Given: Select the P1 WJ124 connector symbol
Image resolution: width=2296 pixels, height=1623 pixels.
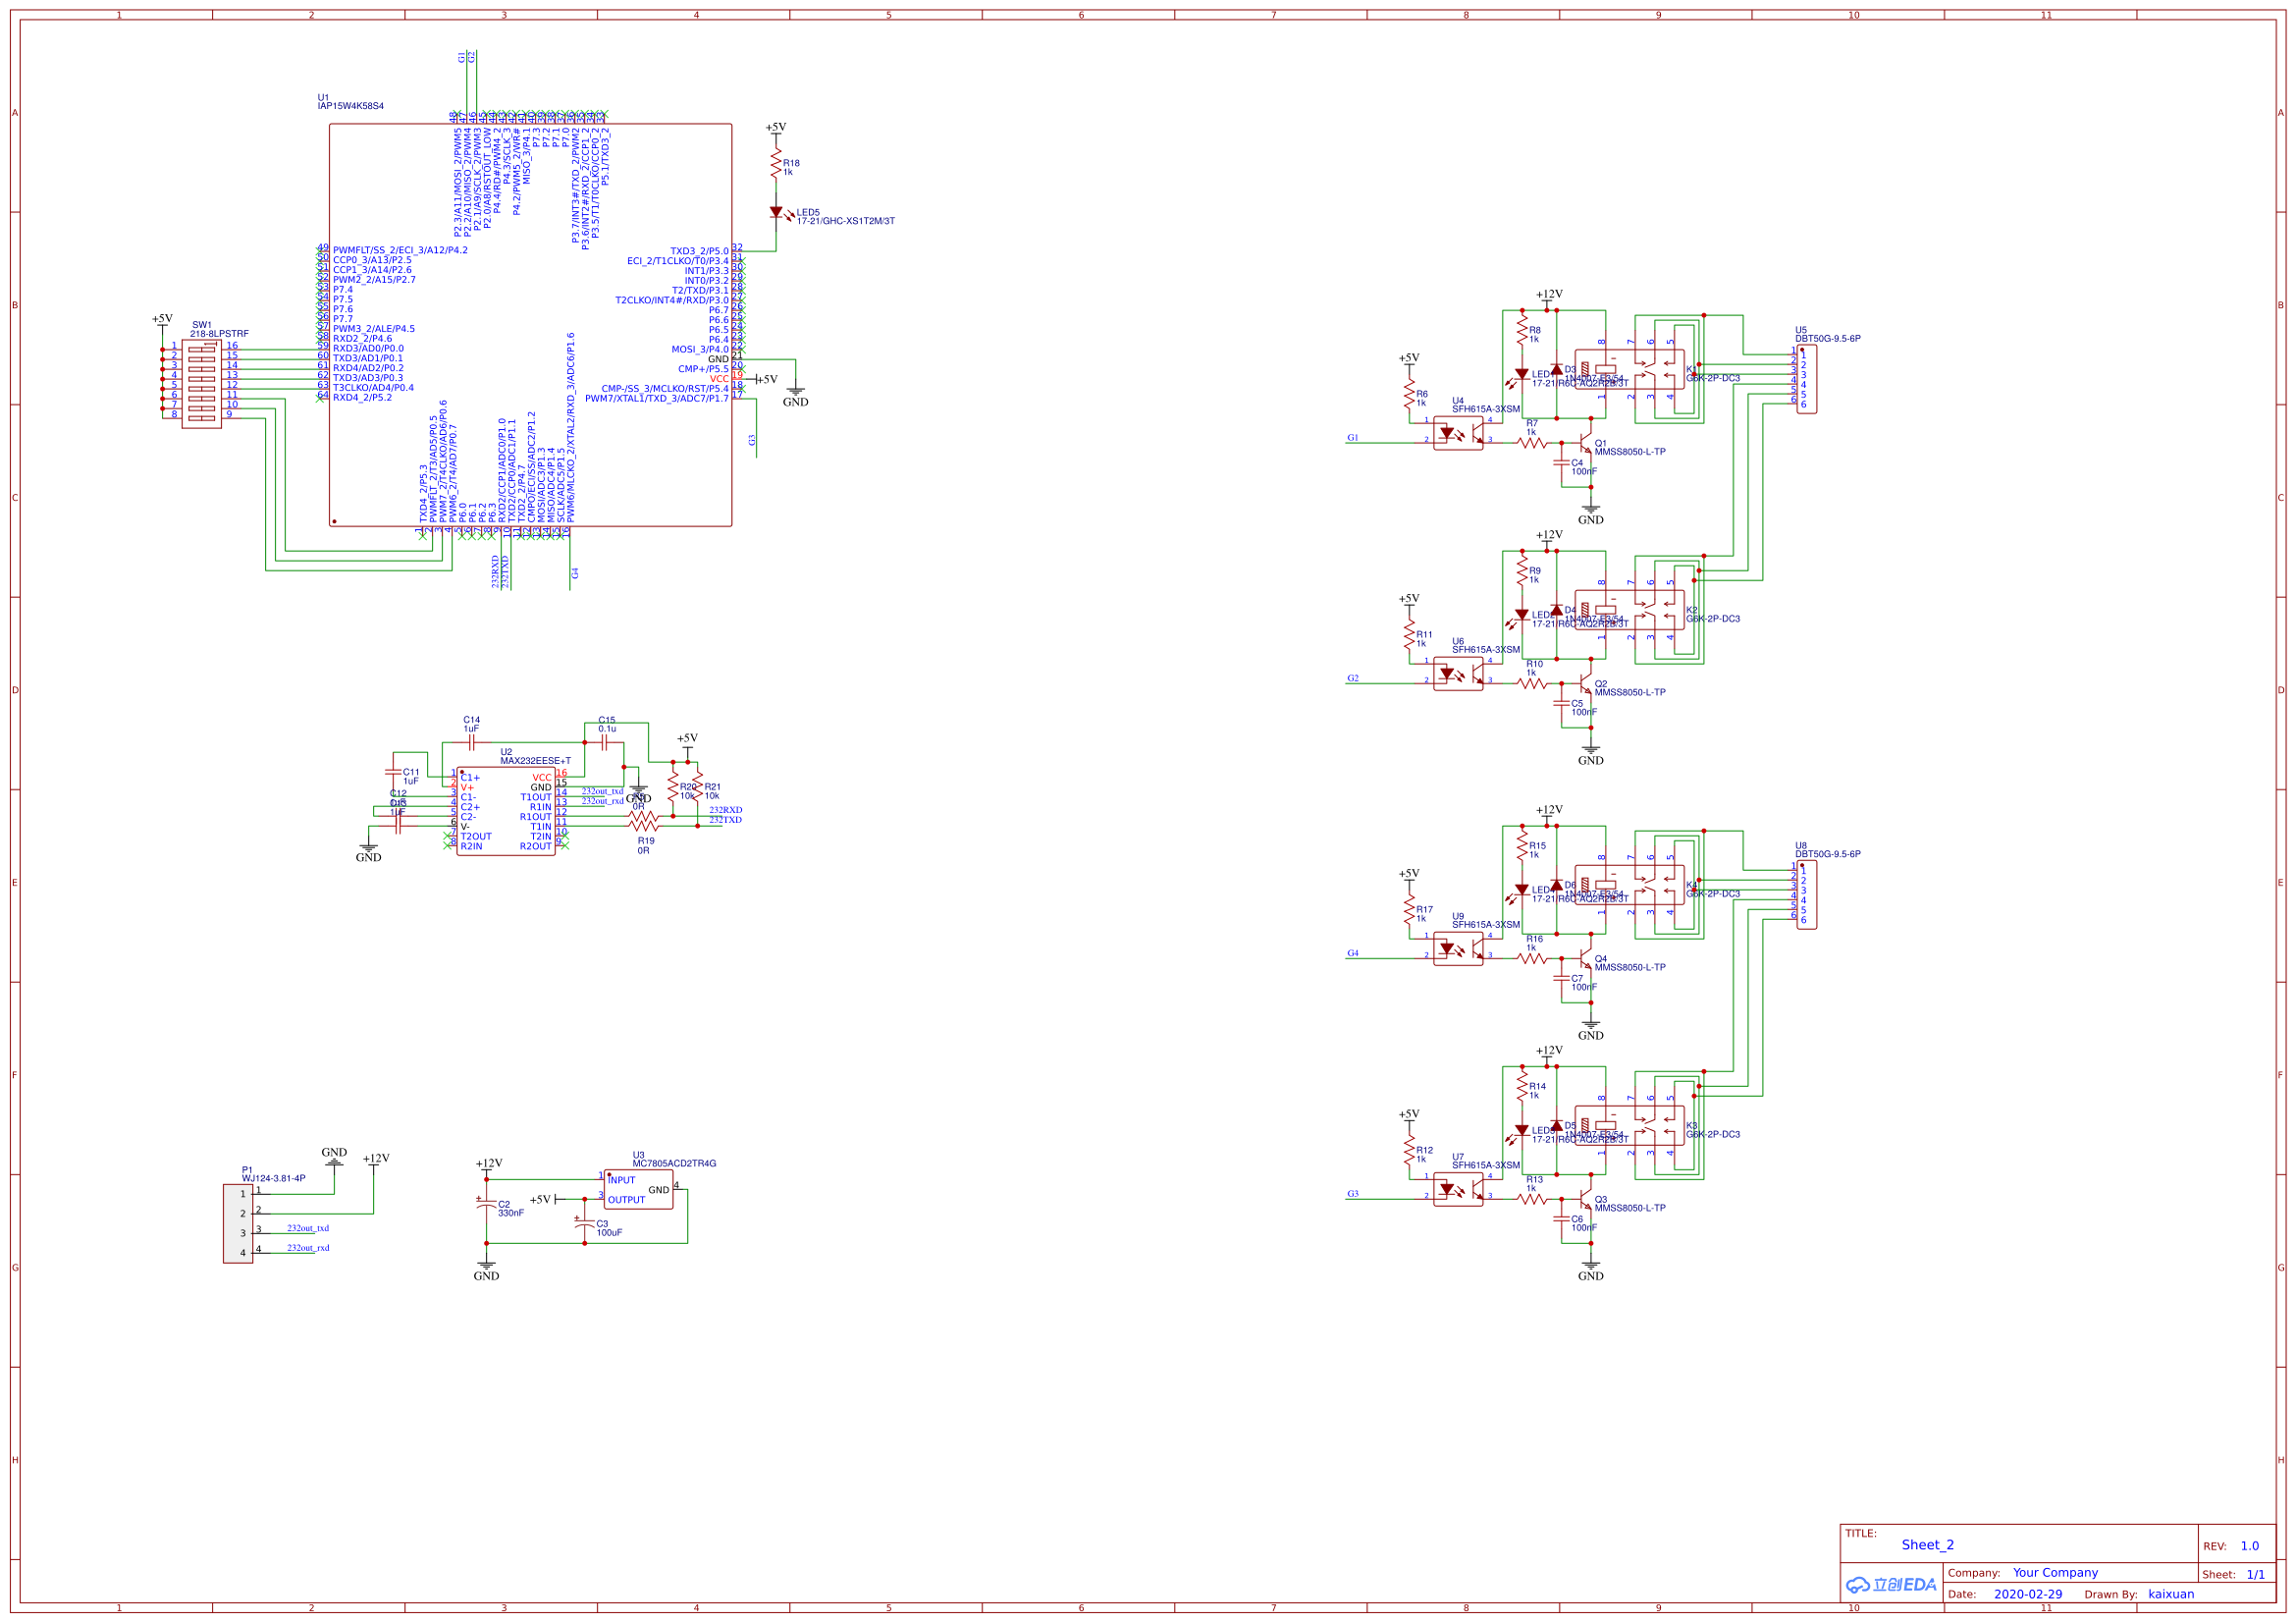Looking at the screenshot, I should tap(238, 1223).
